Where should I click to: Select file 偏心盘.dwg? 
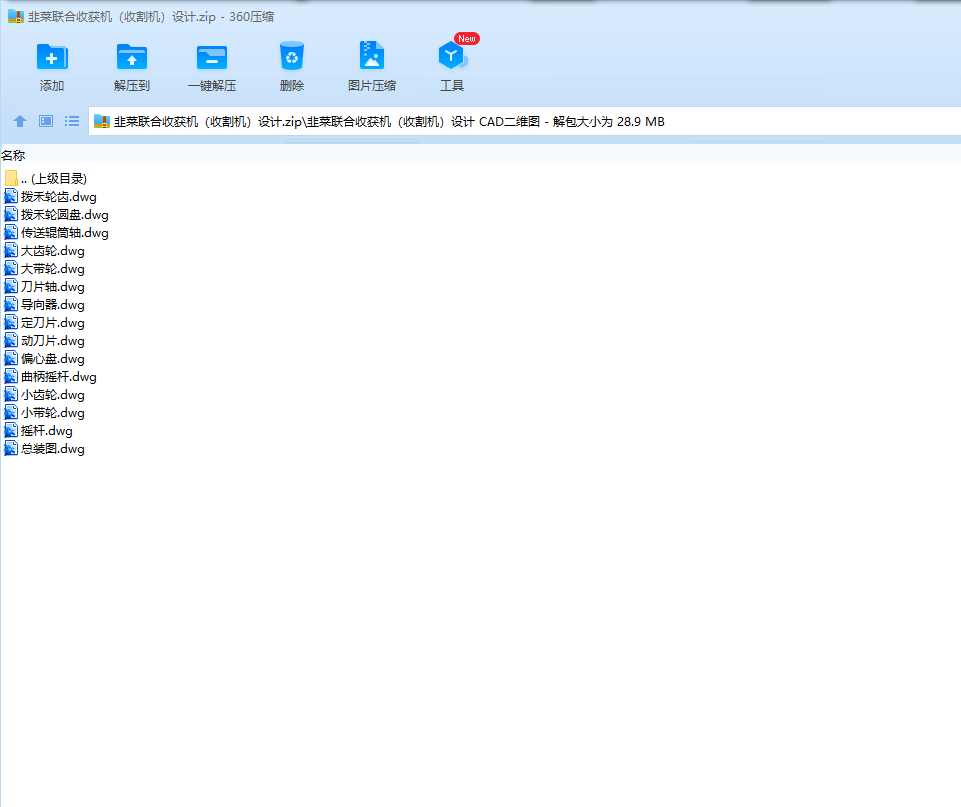coord(44,358)
